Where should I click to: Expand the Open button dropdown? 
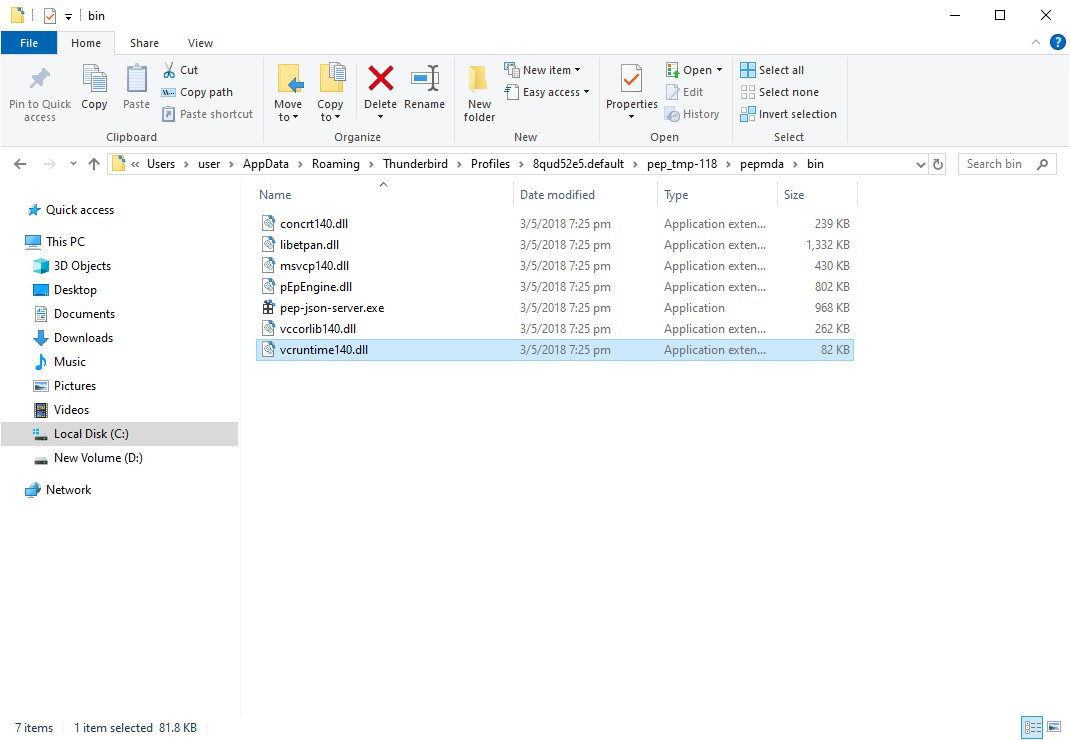[x=719, y=70]
